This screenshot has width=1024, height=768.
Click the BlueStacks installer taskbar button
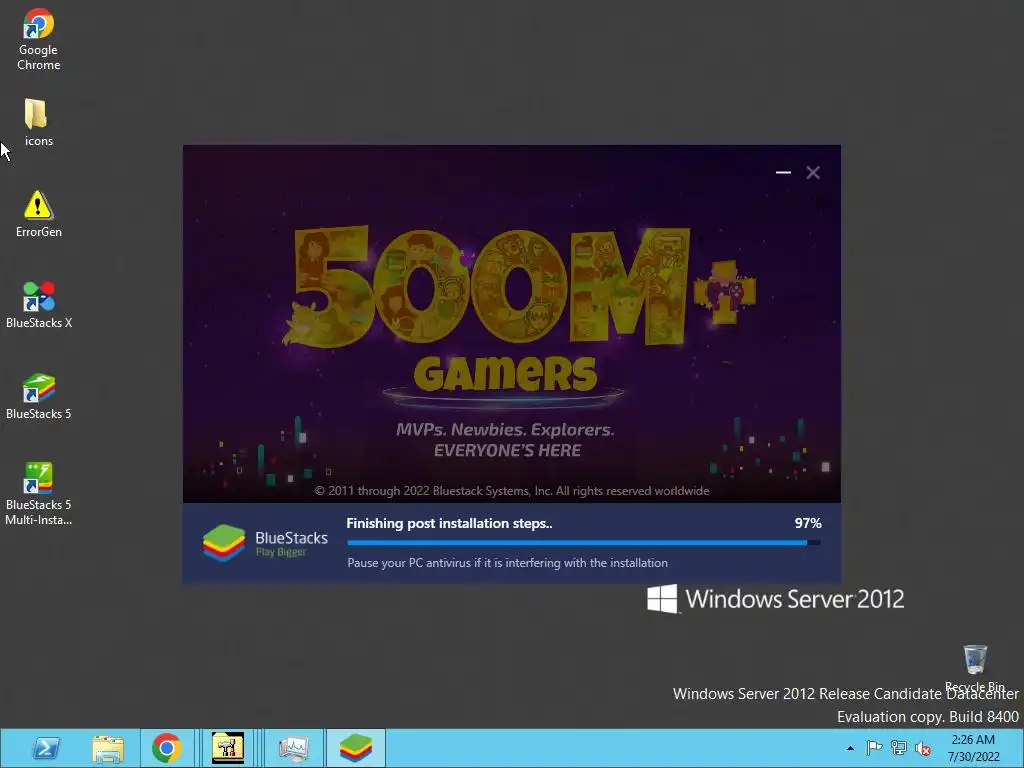coord(356,748)
